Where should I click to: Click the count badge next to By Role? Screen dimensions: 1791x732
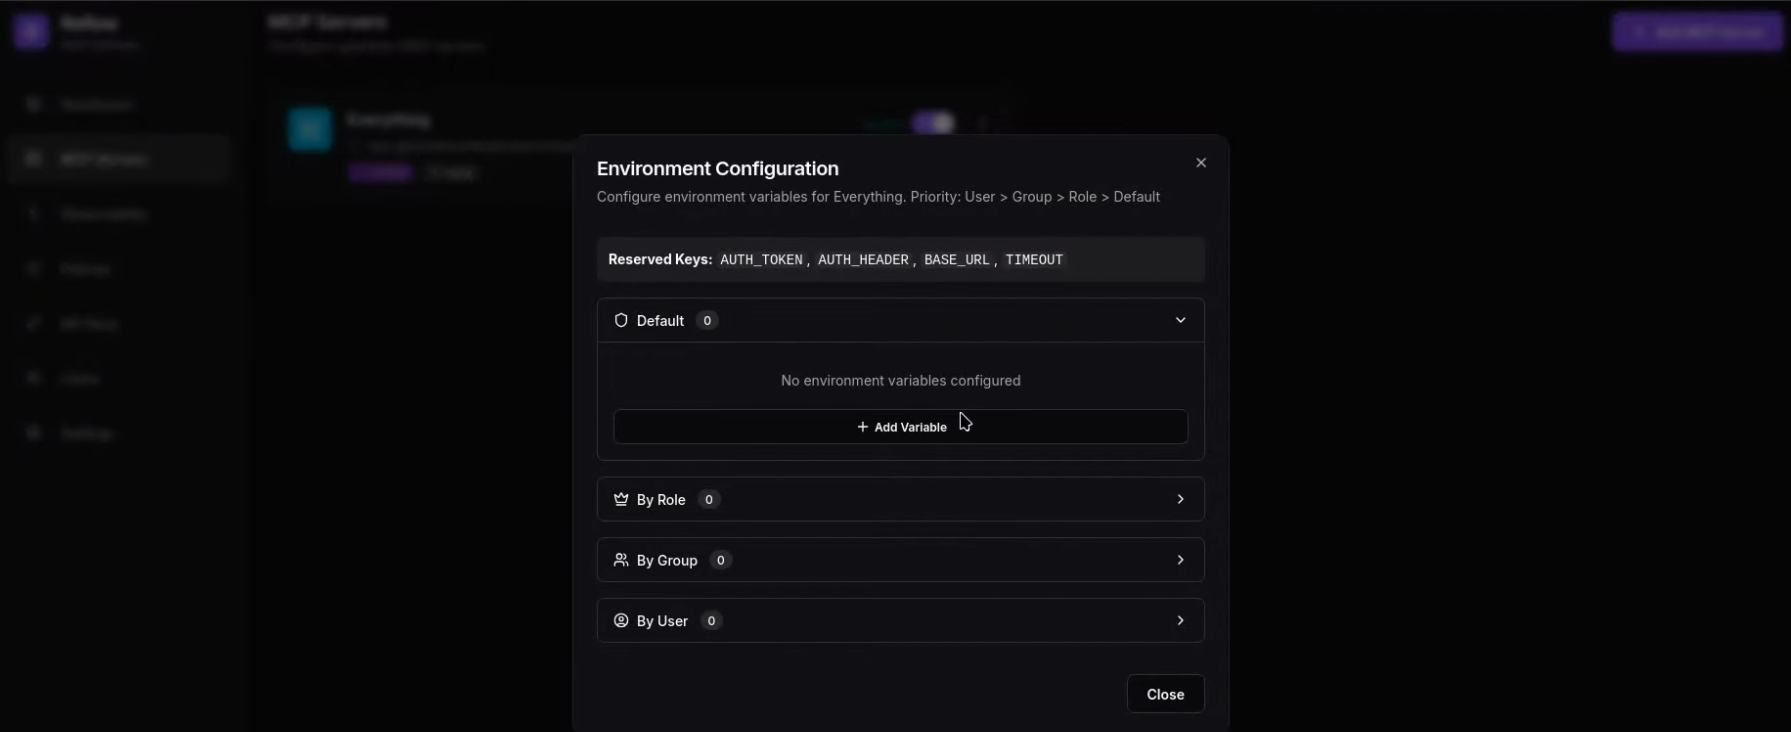709,499
